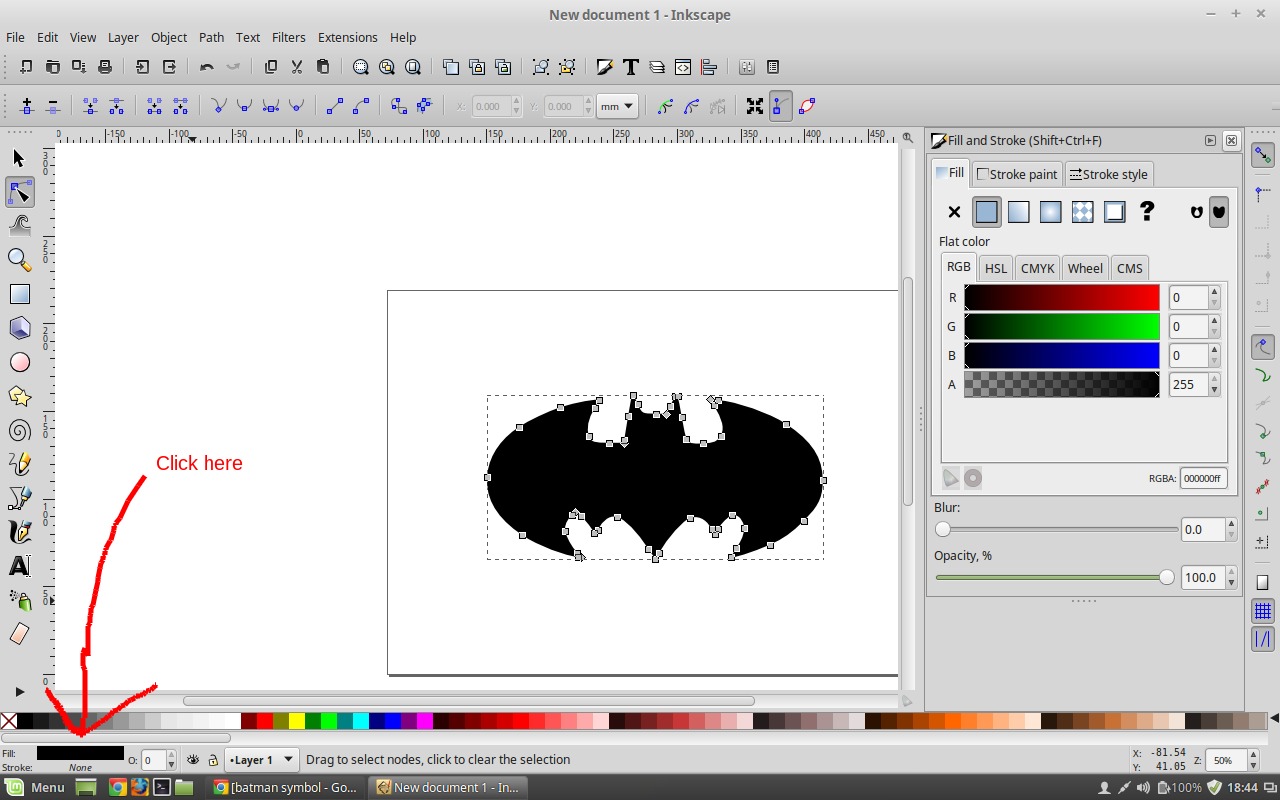Viewport: 1280px width, 800px height.
Task: Click the RGBA hex input field
Action: point(1203,479)
